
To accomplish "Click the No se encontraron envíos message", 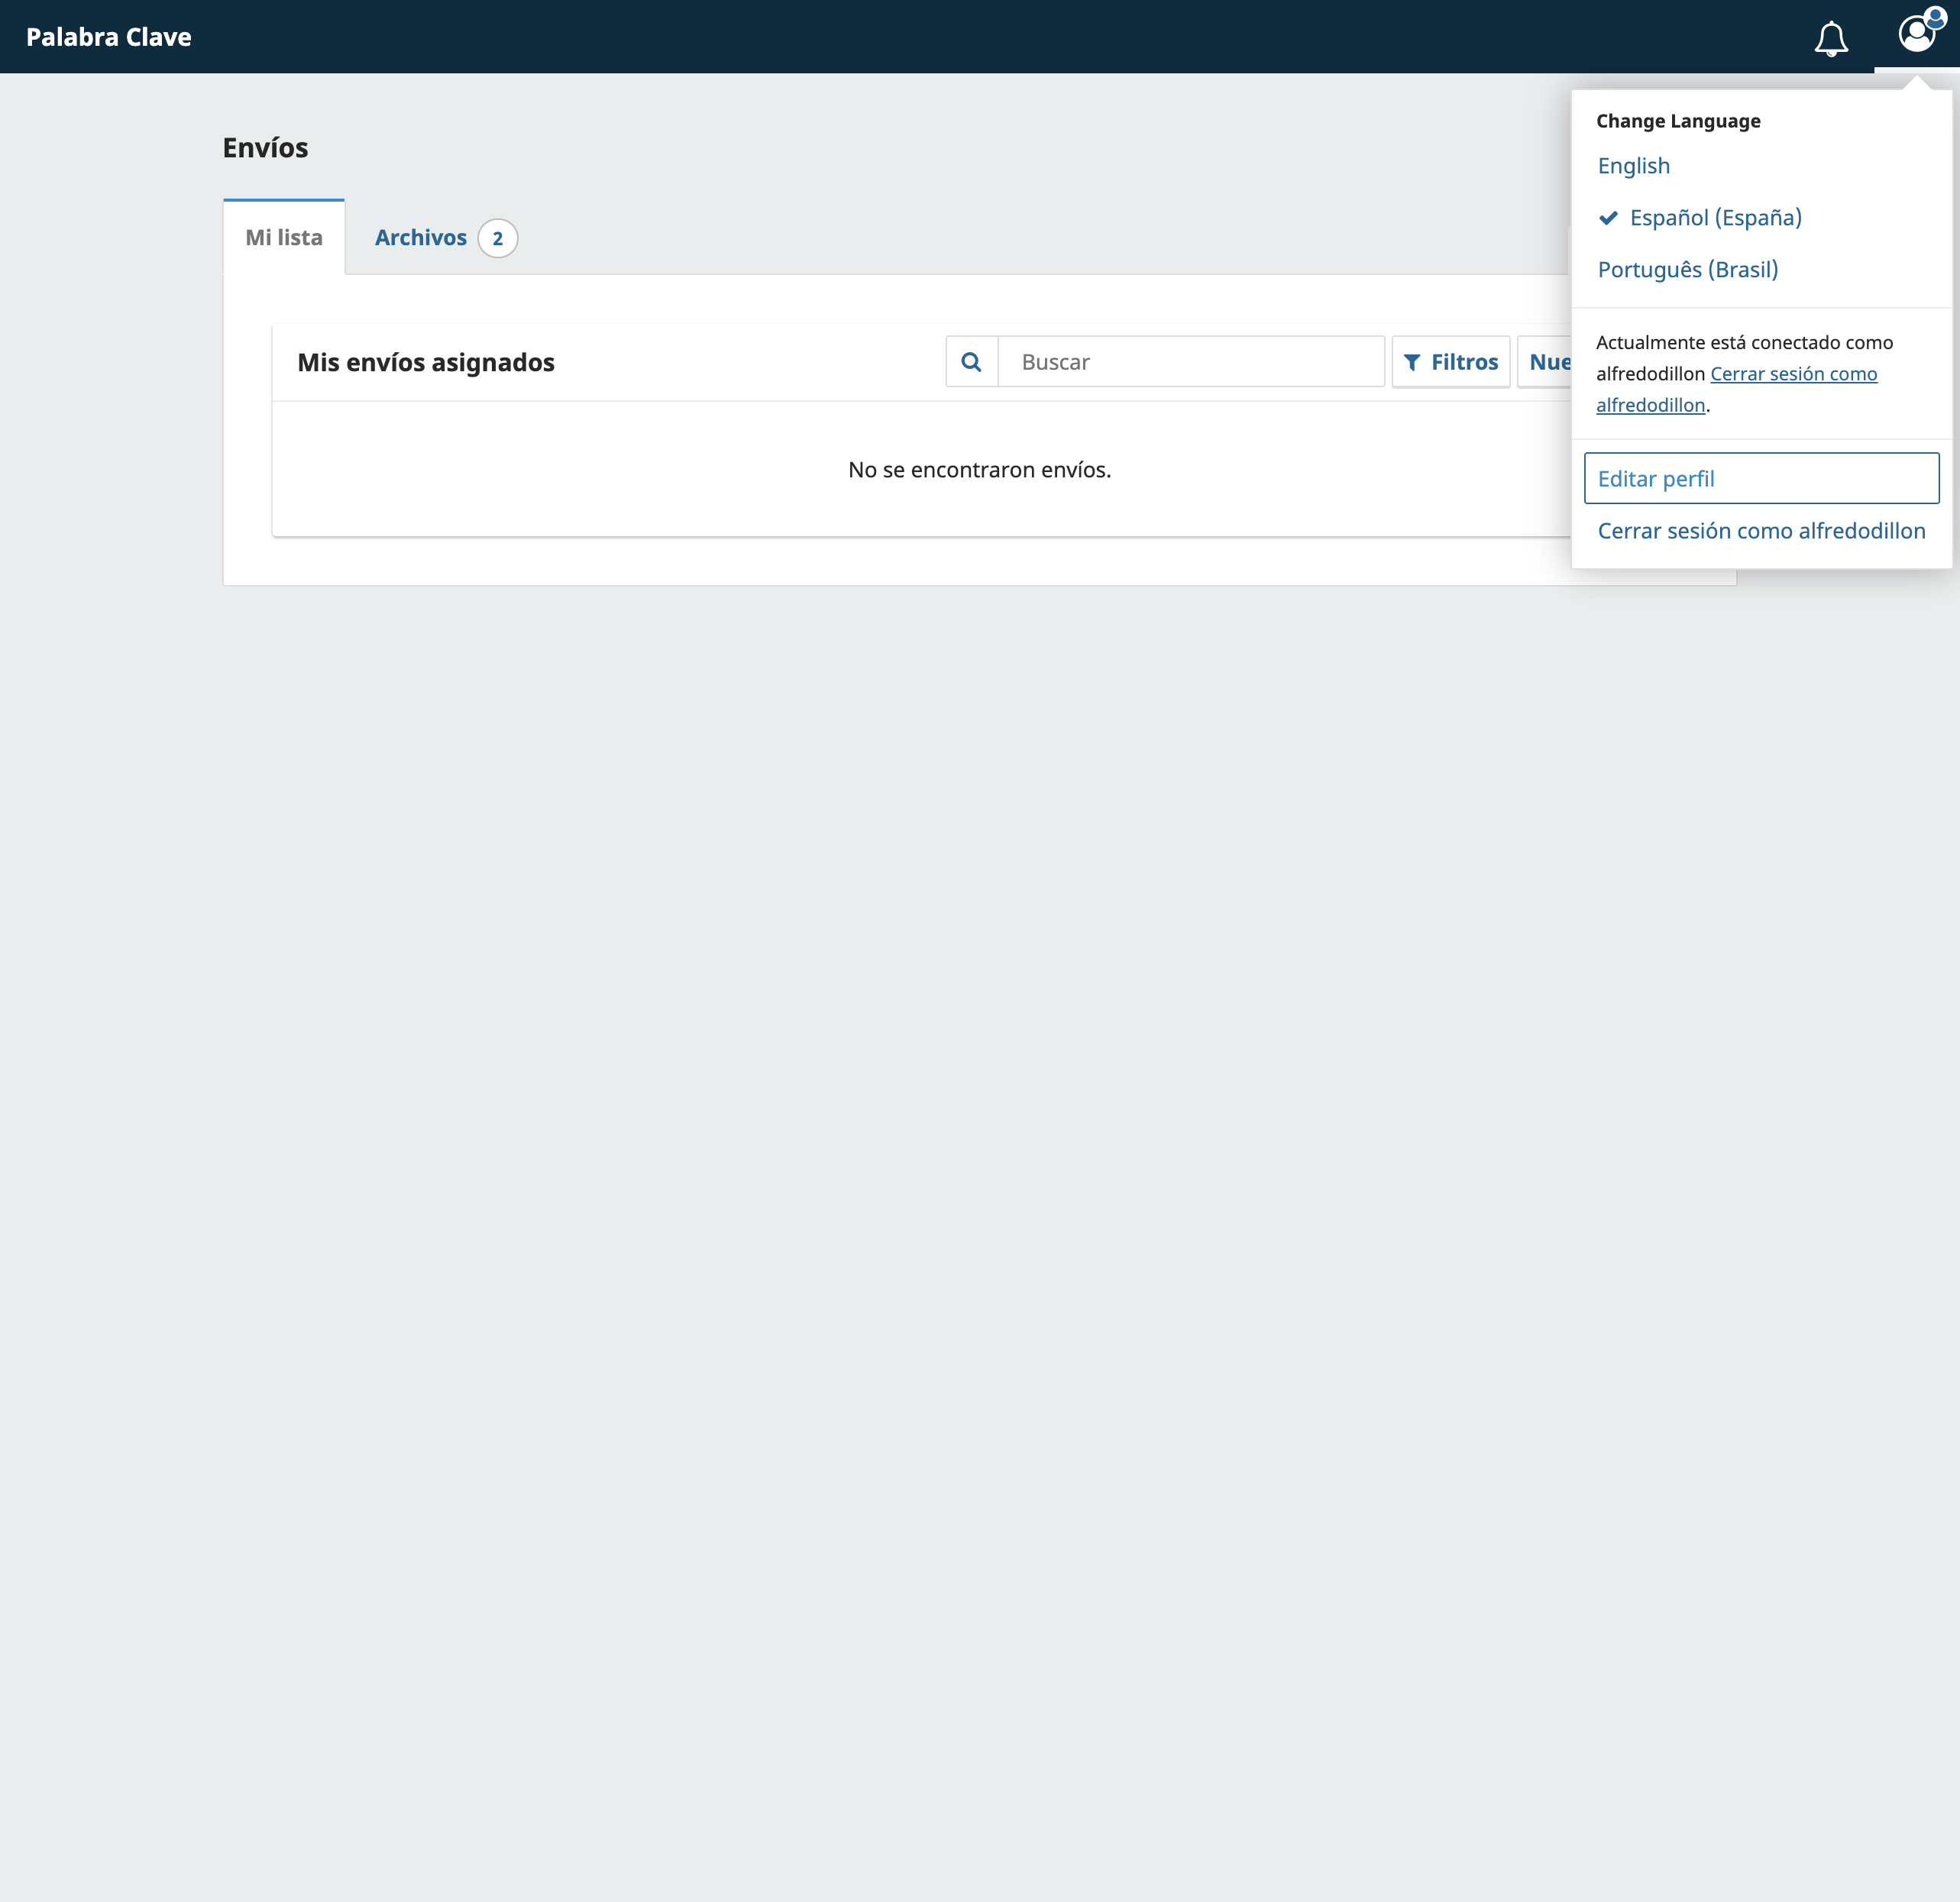I will (x=980, y=470).
